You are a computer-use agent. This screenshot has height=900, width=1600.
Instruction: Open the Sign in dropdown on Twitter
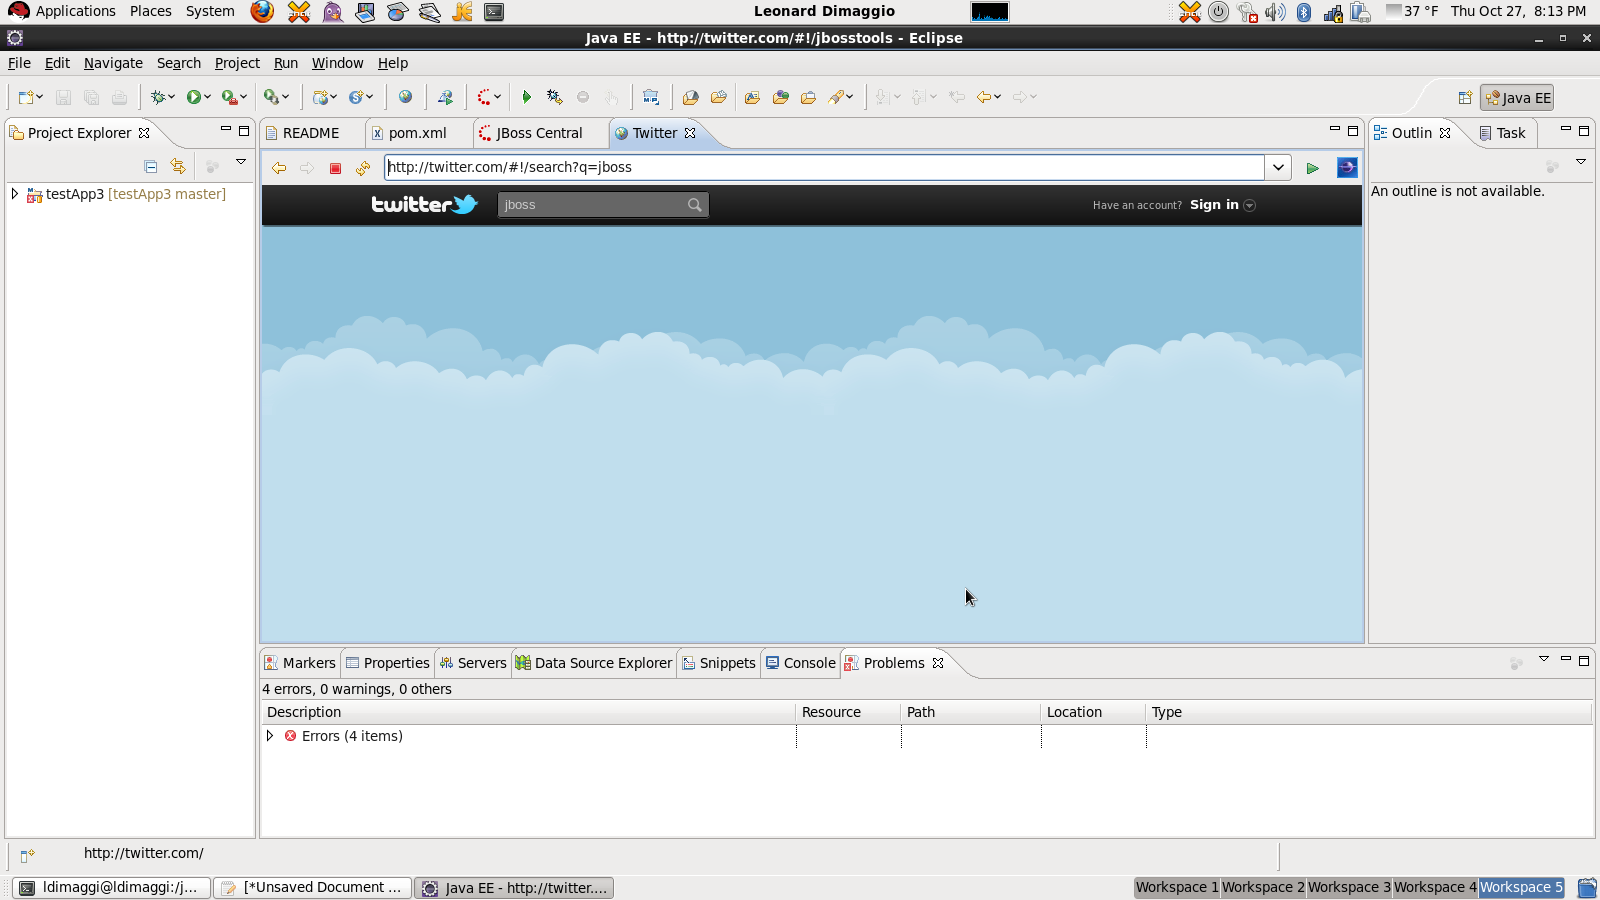pos(1249,205)
